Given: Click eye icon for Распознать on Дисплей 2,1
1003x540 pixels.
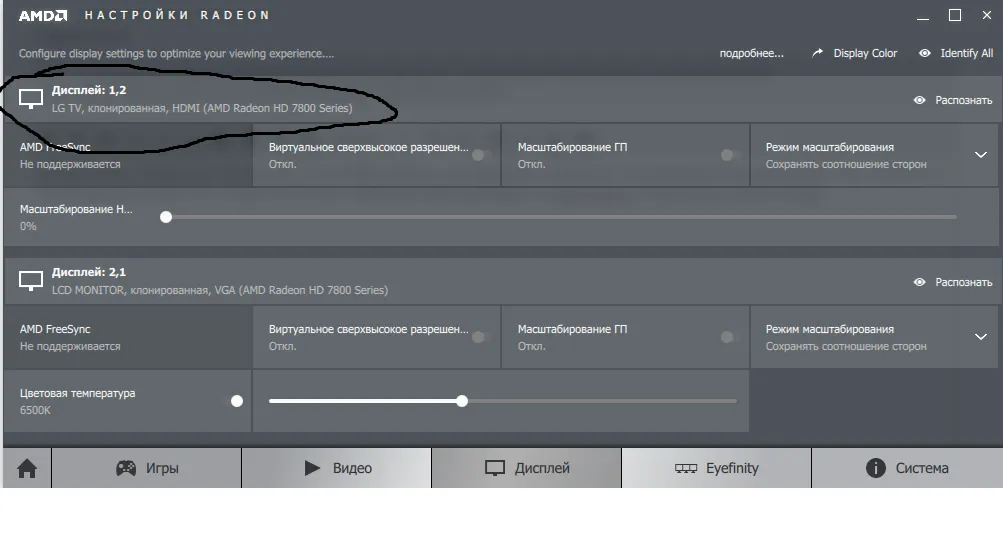Looking at the screenshot, I should click(919, 282).
